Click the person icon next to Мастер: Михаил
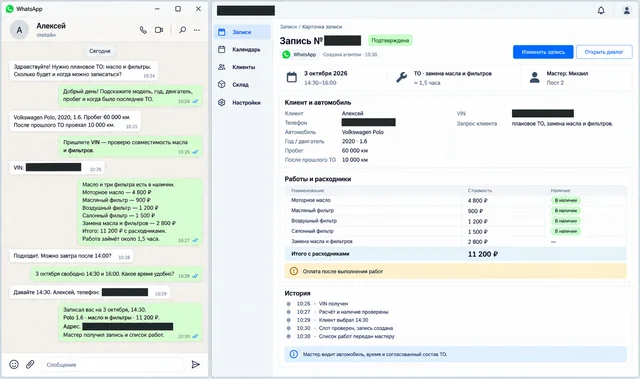This screenshot has width=640, height=379. pos(534,78)
